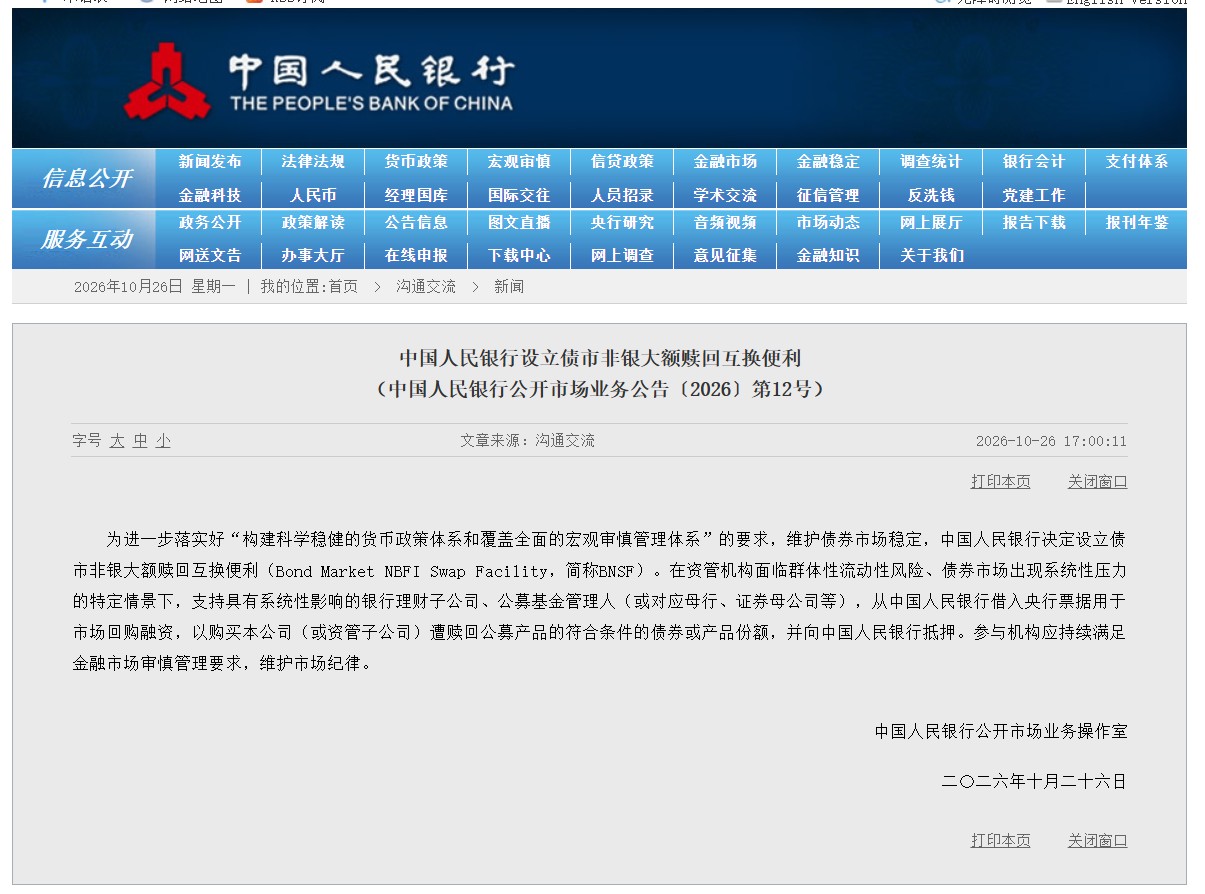Click the 首页 breadcrumb link
This screenshot has width=1205, height=894.
coord(342,286)
